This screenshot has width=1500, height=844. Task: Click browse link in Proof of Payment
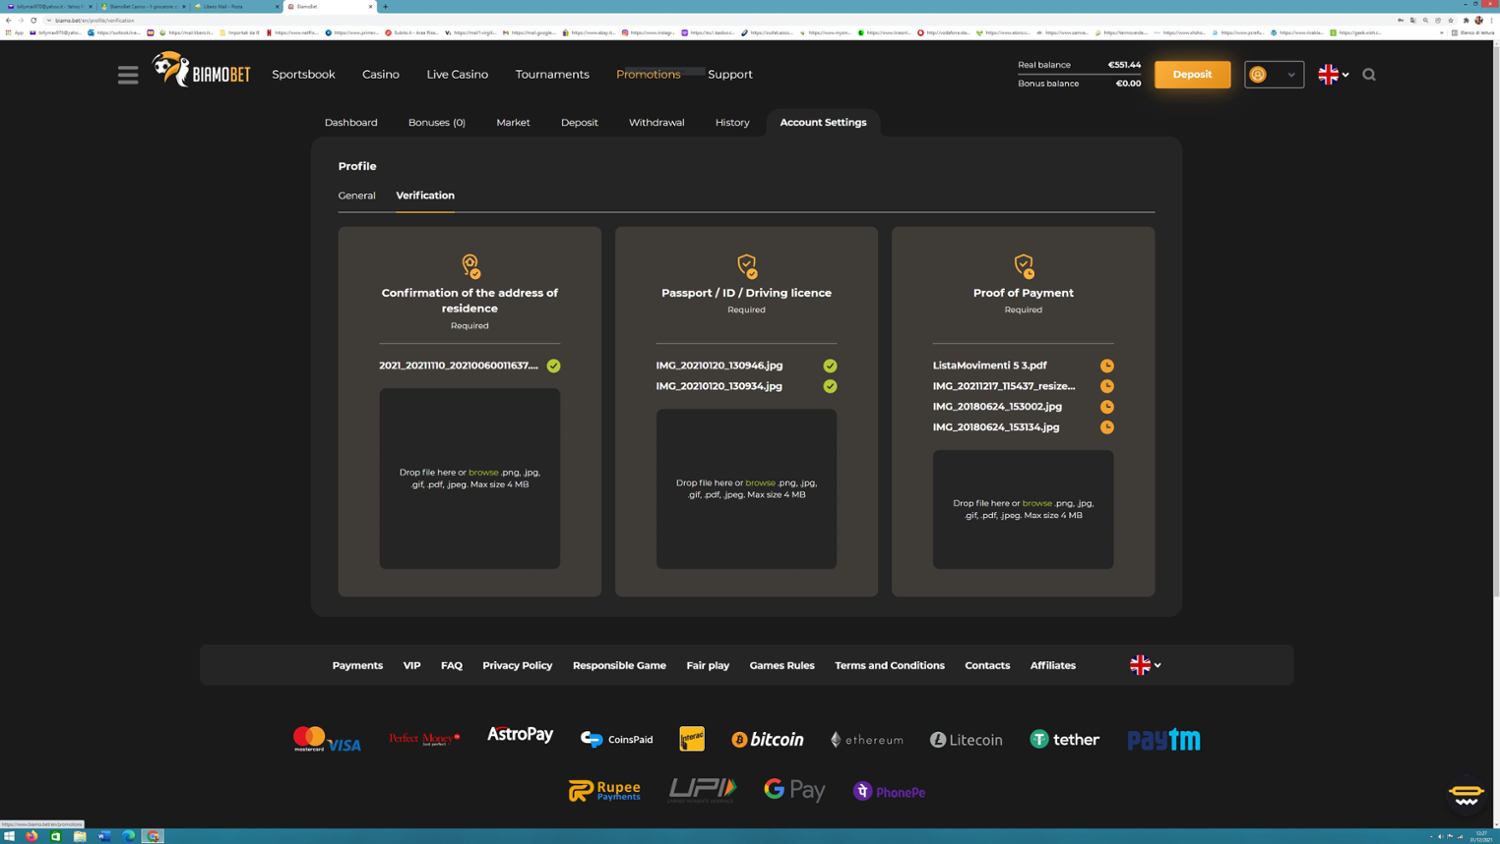(1037, 503)
